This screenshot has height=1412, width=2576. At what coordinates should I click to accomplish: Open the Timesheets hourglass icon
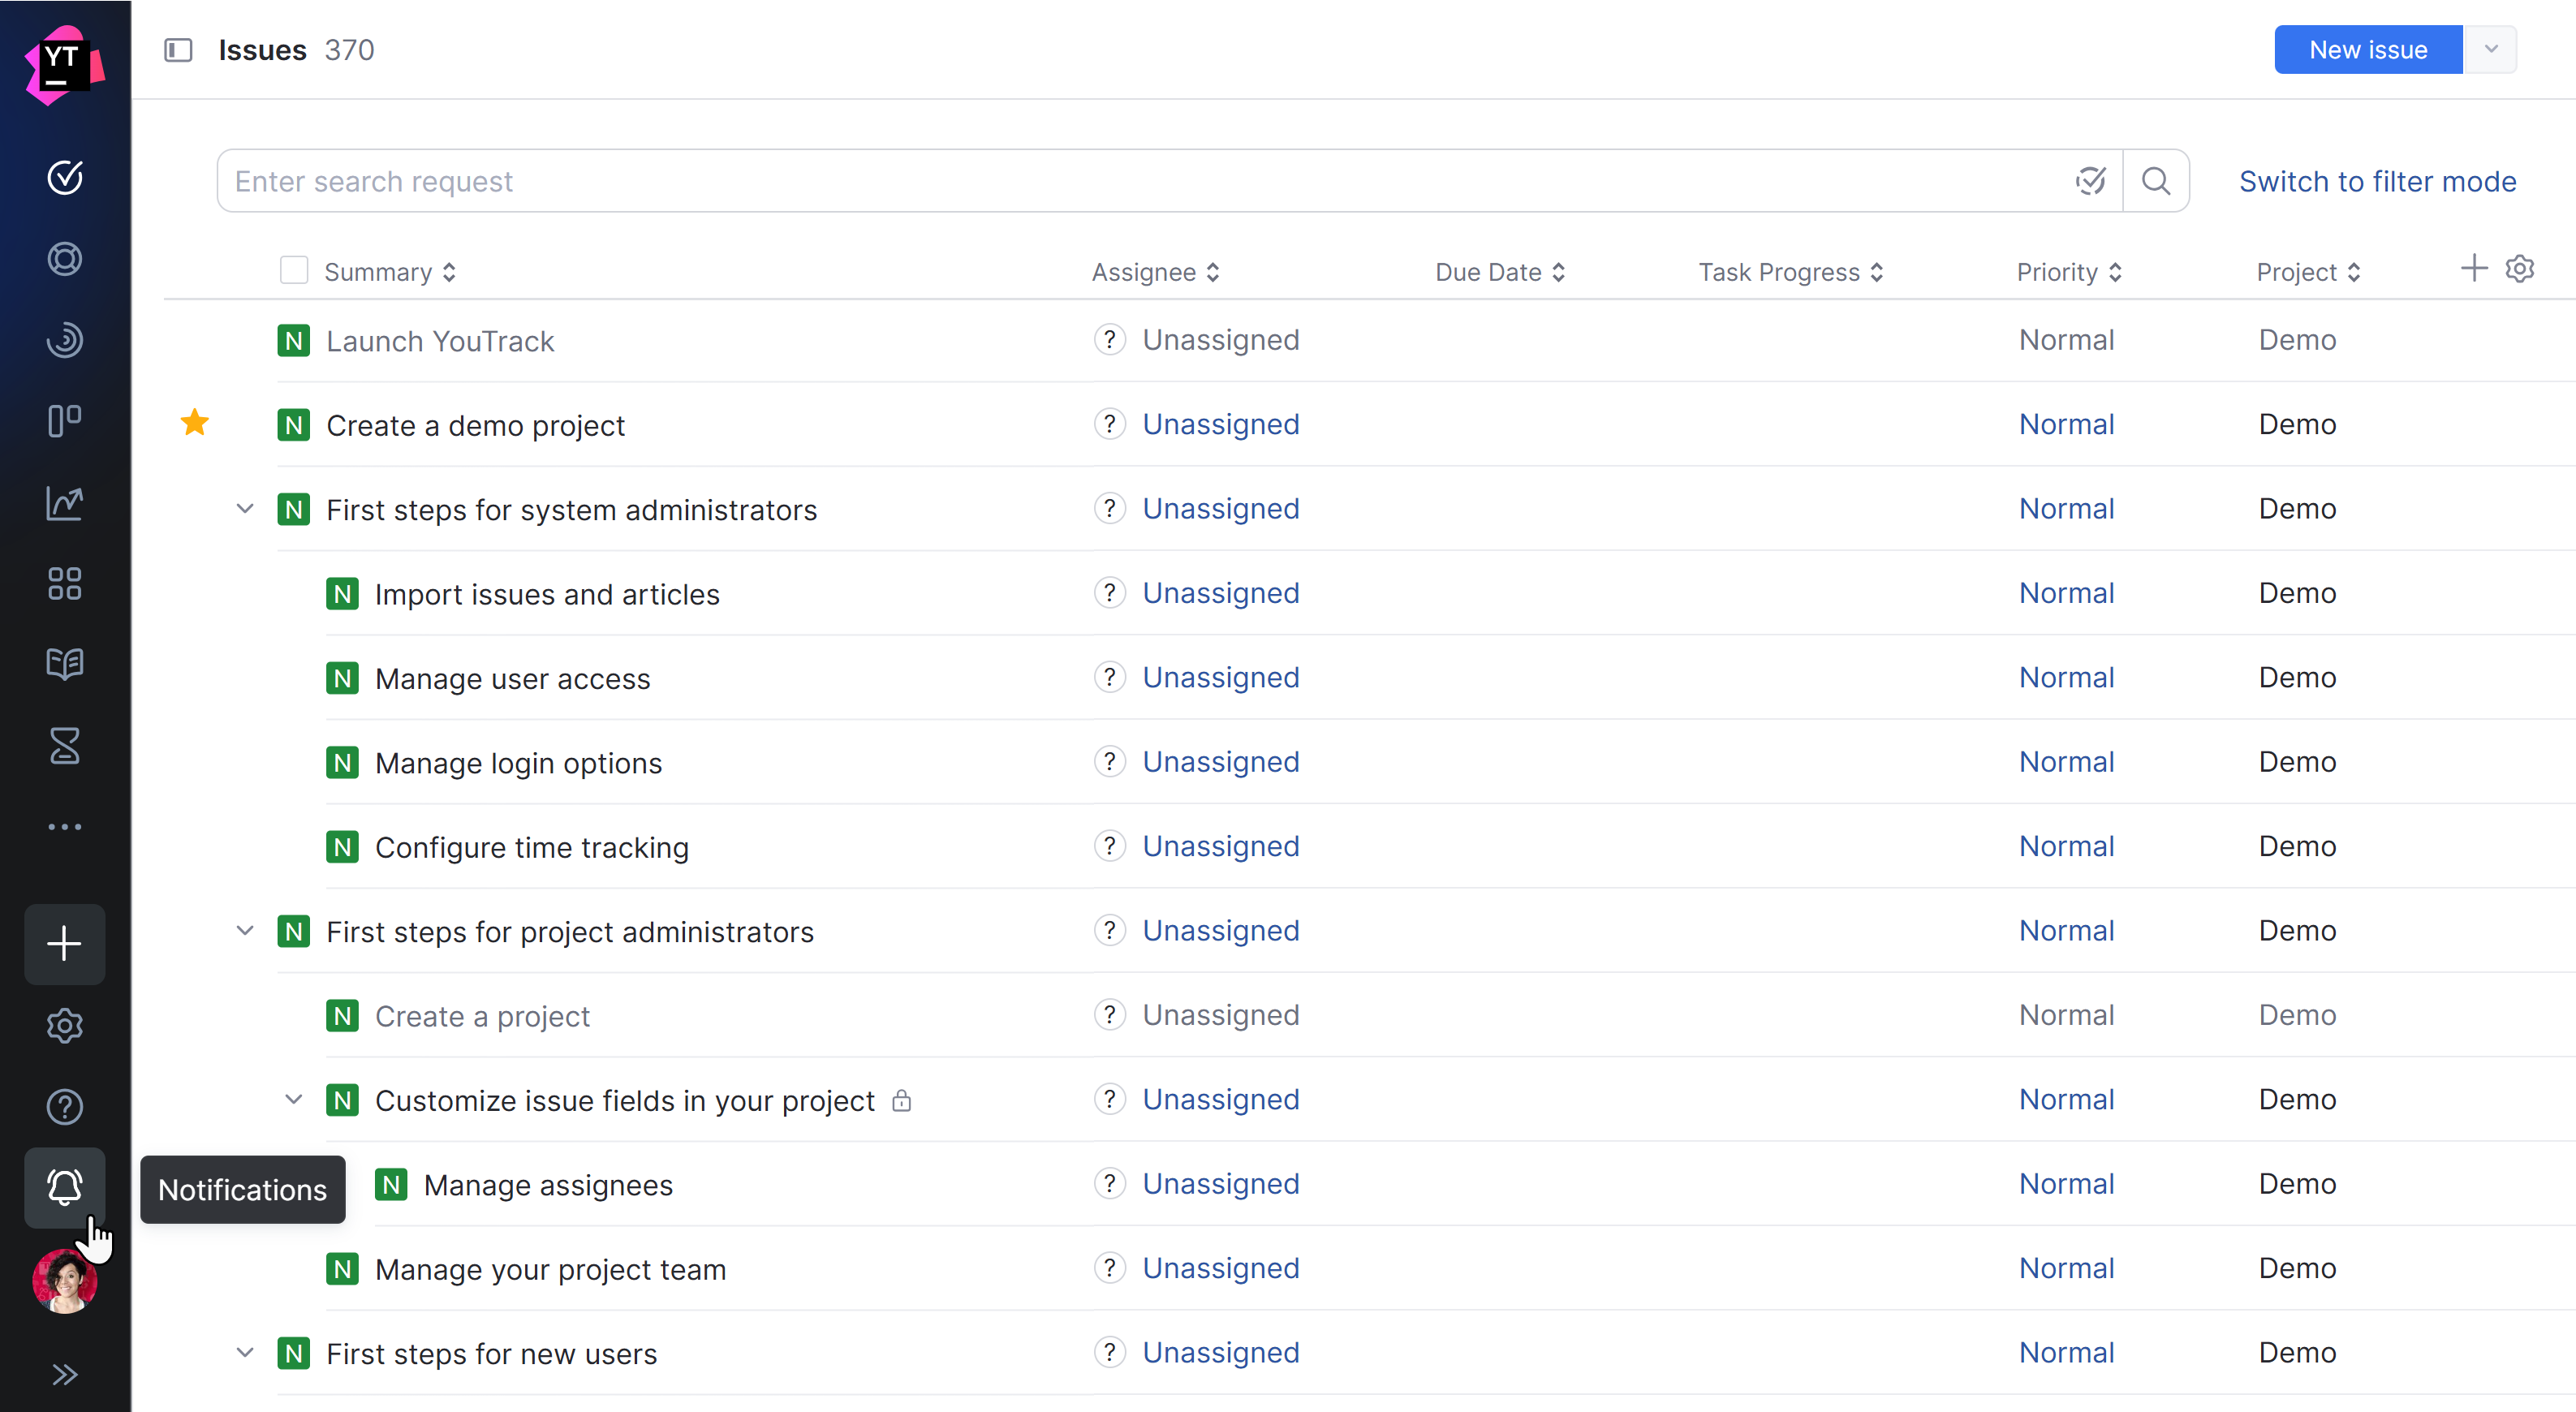[x=65, y=746]
